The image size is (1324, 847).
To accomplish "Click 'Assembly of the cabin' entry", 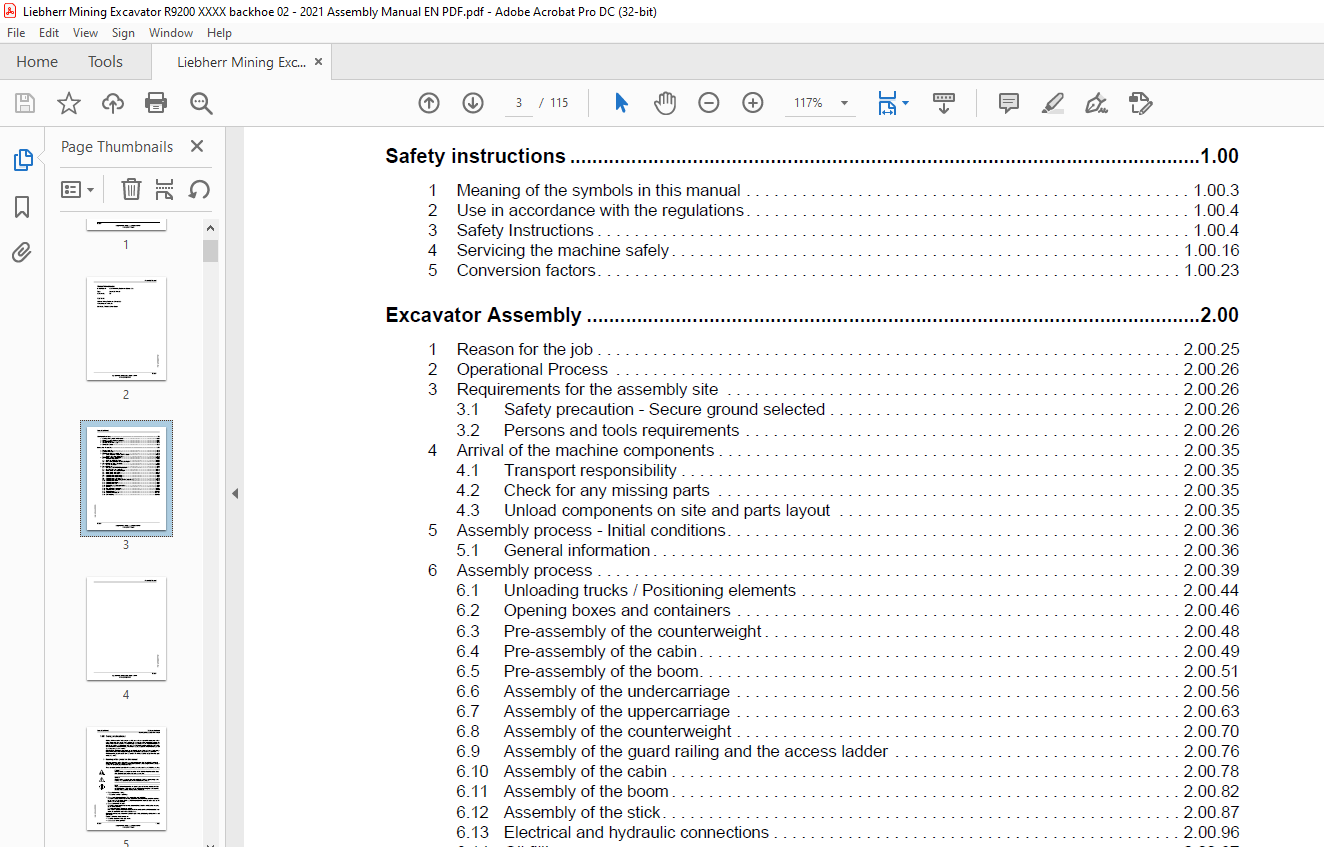I will pos(585,771).
